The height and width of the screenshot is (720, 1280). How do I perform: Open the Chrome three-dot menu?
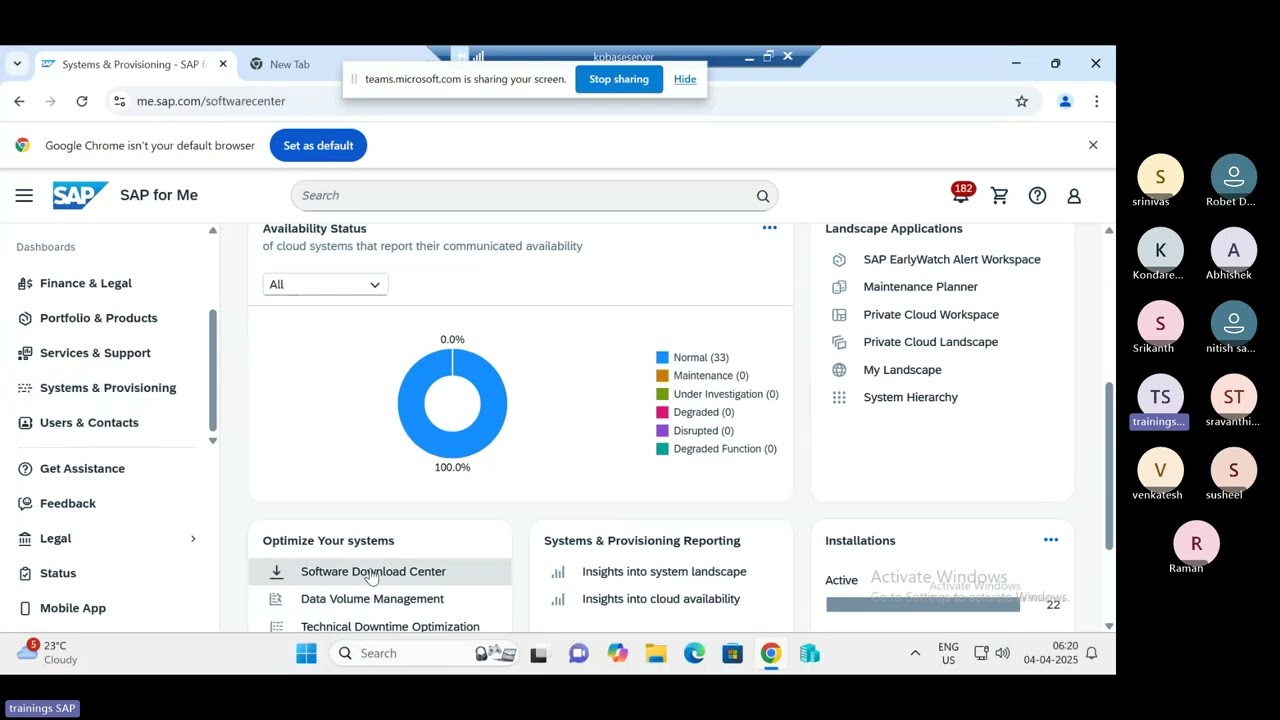(x=1096, y=101)
